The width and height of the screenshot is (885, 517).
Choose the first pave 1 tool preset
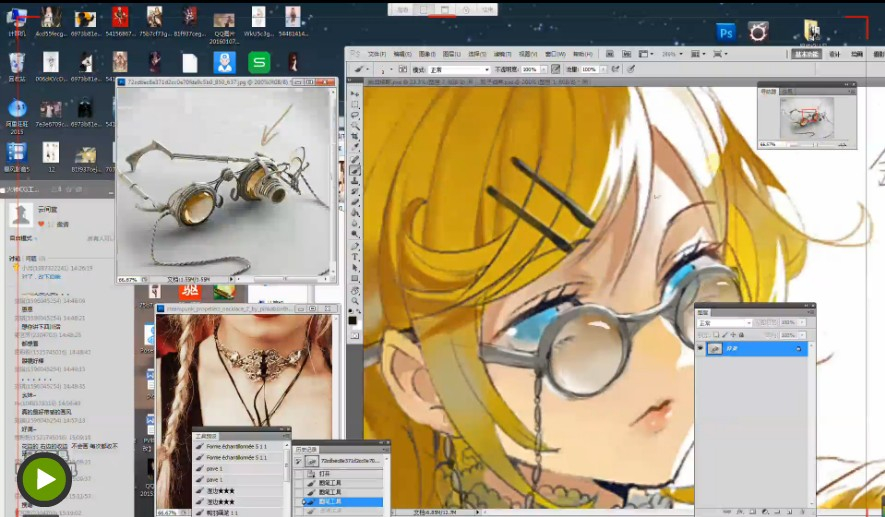coord(239,468)
